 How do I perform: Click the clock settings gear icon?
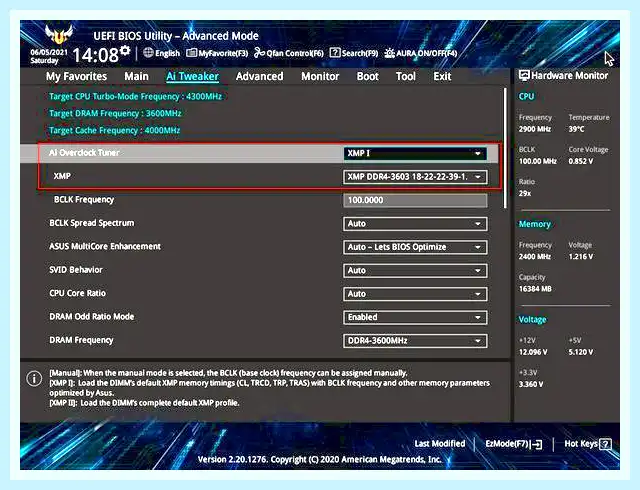[x=125, y=51]
